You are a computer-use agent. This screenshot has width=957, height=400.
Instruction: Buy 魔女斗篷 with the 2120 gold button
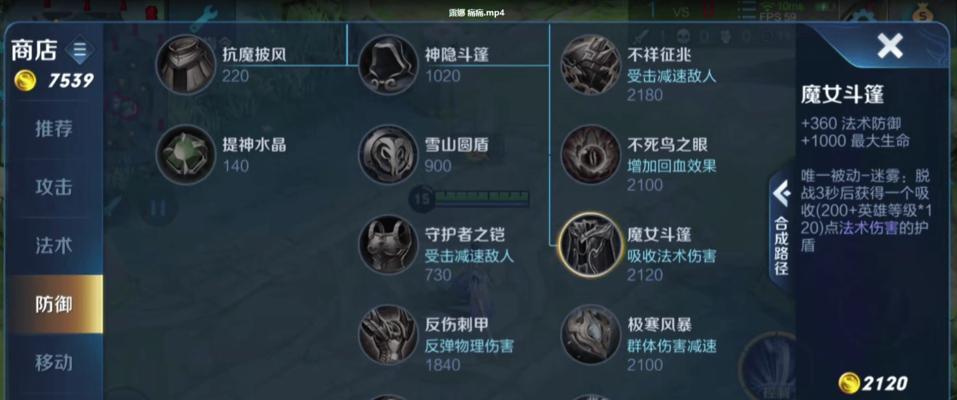tap(873, 383)
